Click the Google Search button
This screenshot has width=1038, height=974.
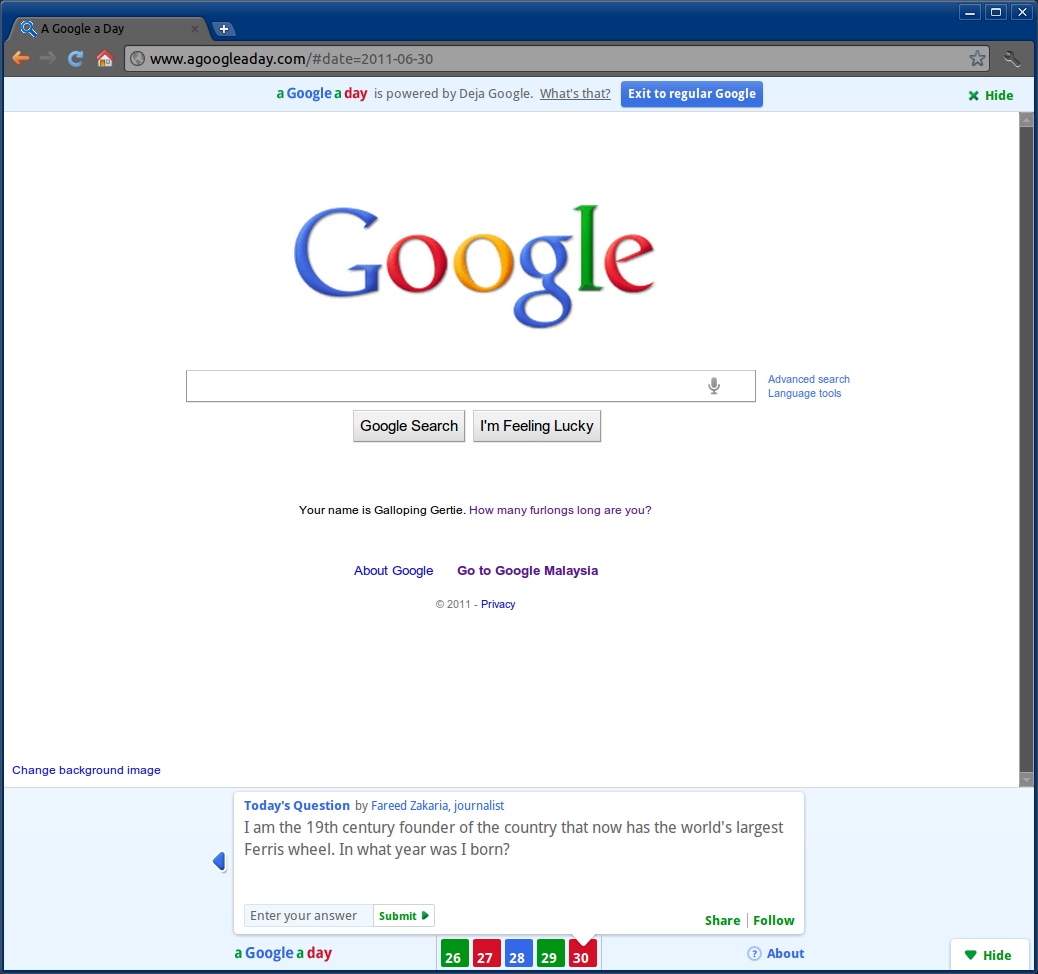[409, 426]
